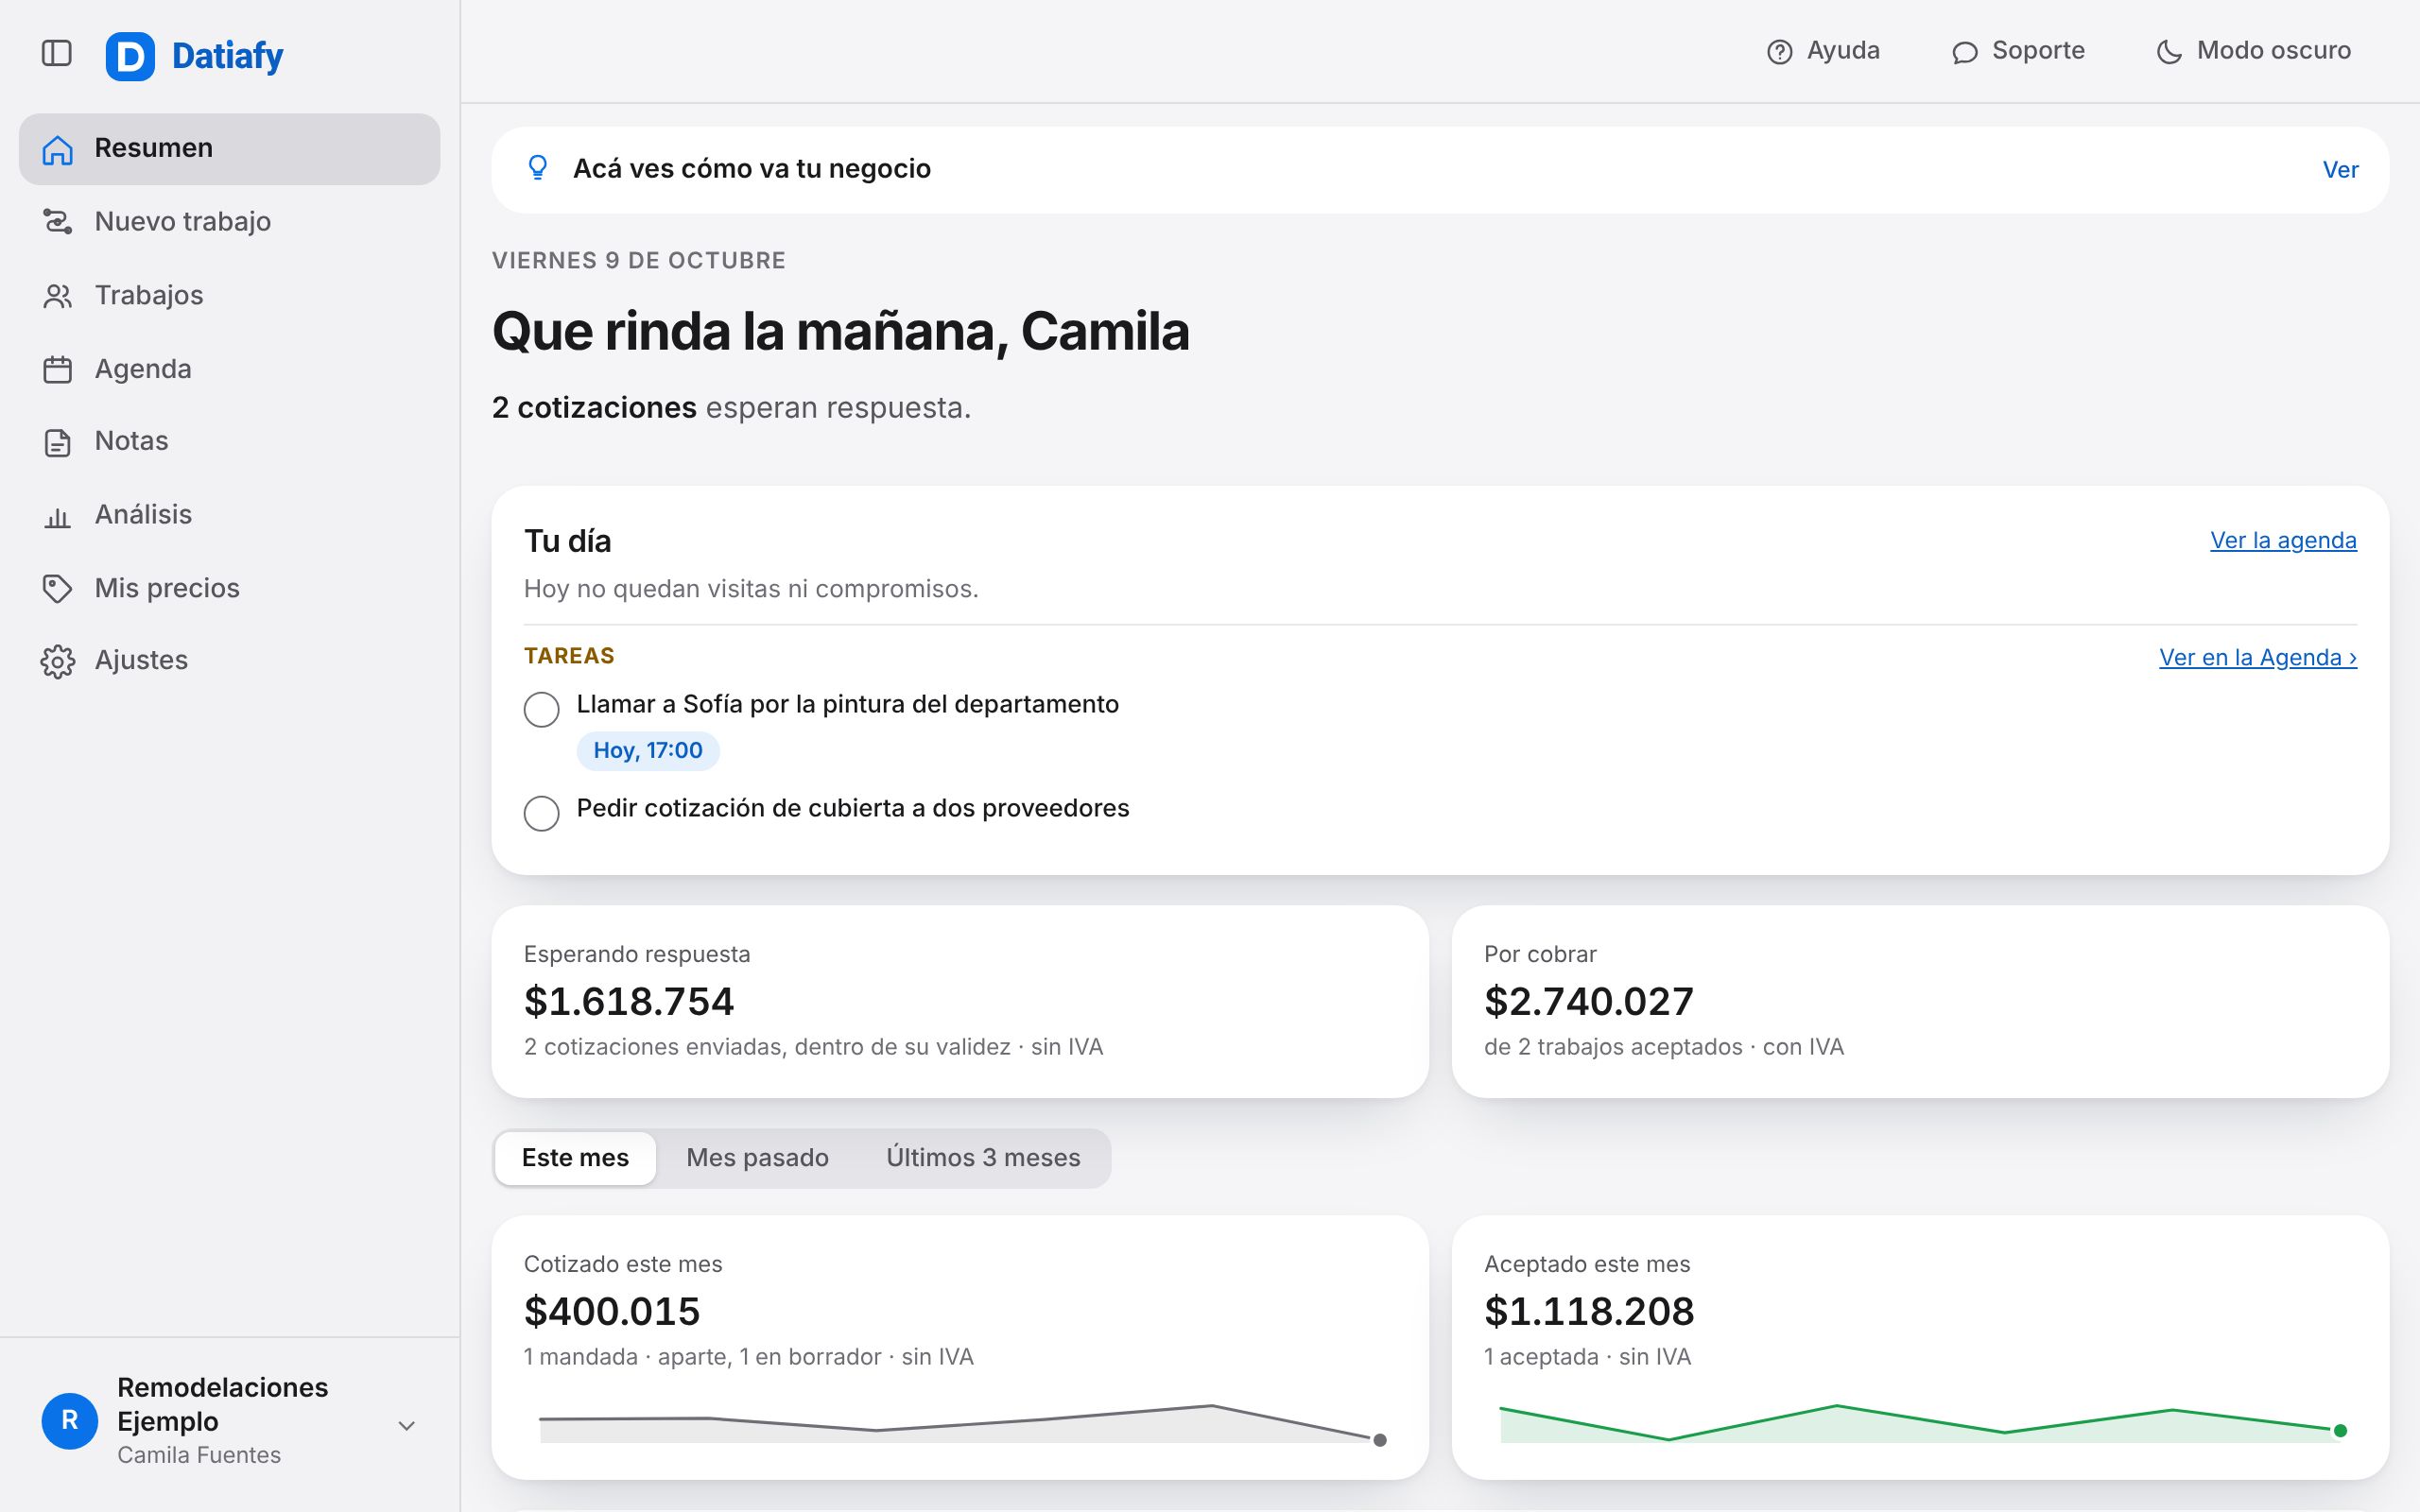Click the $400.015 cotizado amount
Viewport: 2420px width, 1512px height.
(612, 1312)
